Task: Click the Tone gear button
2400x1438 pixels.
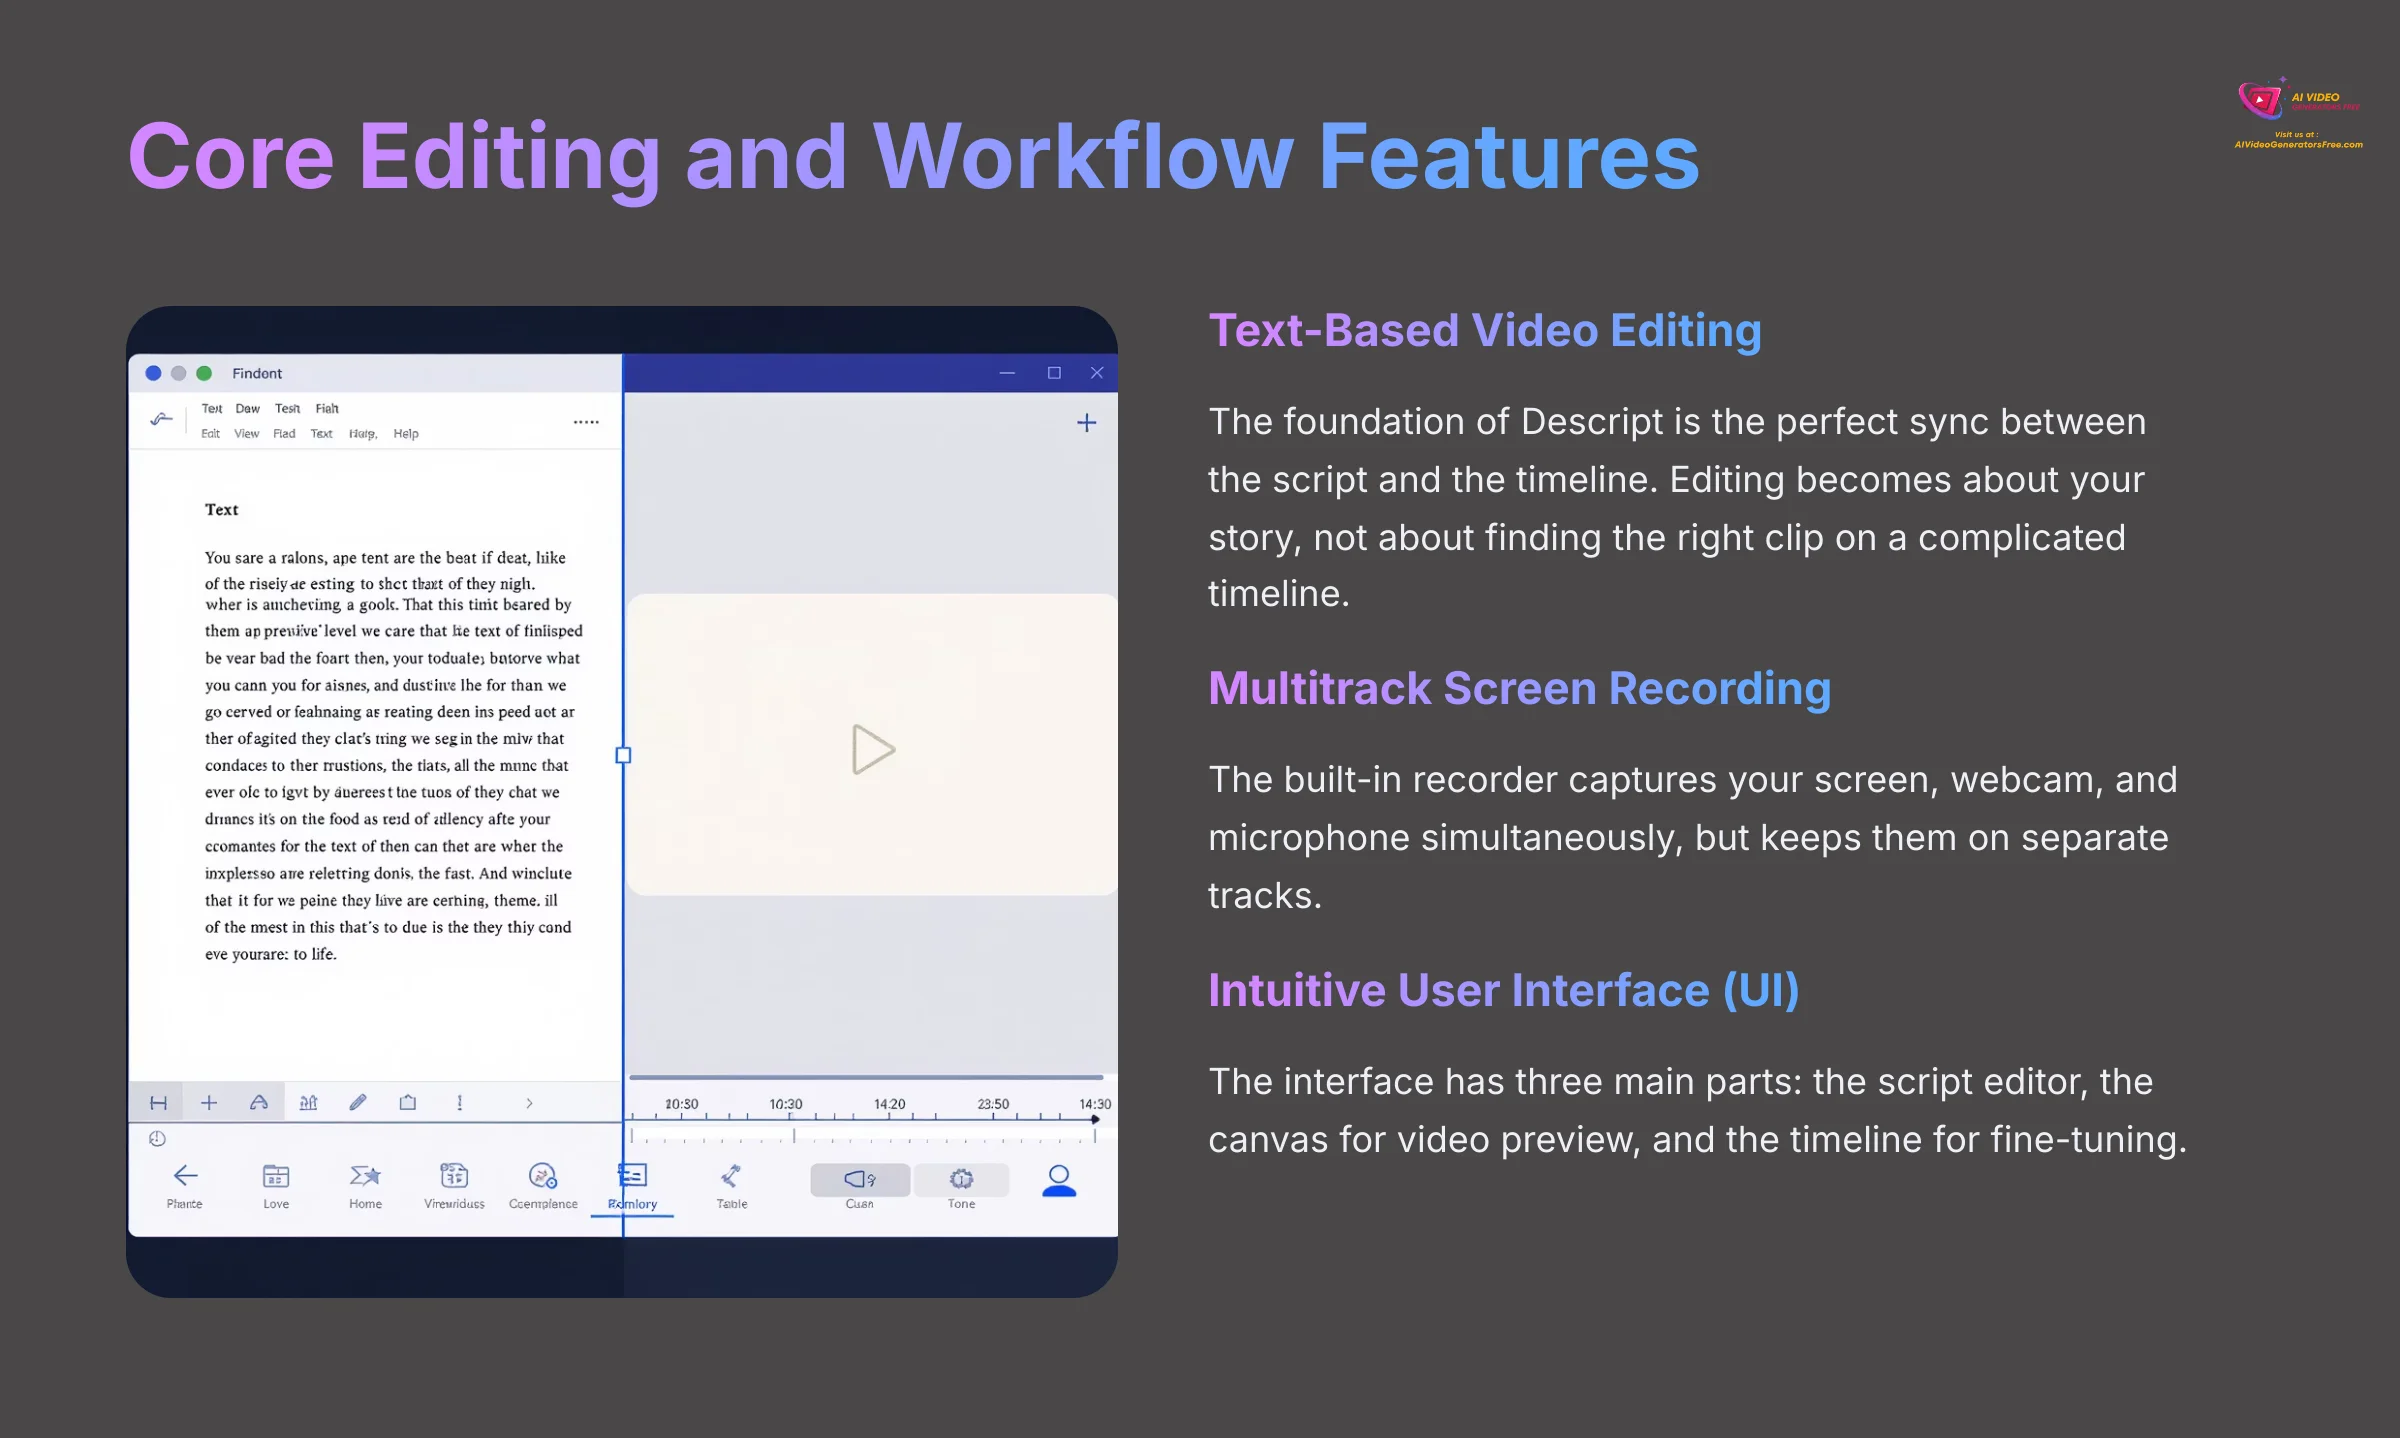Action: 961,1180
